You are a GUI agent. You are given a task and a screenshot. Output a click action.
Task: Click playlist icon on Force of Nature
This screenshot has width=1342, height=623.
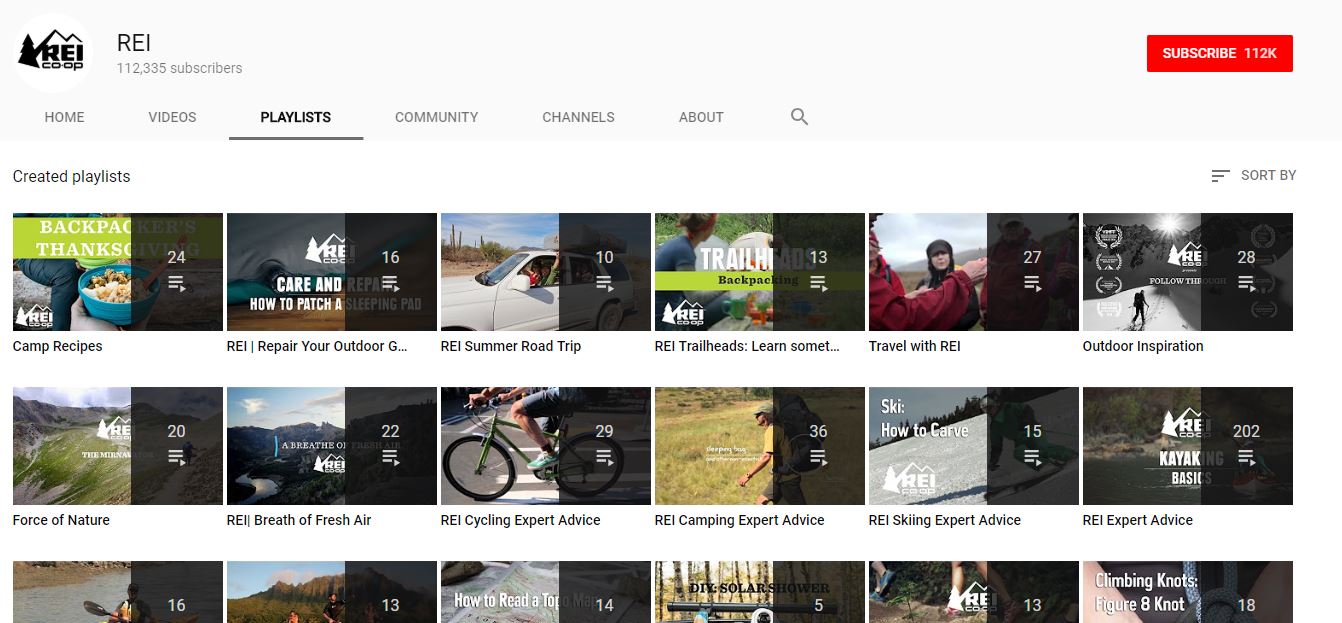(x=176, y=458)
